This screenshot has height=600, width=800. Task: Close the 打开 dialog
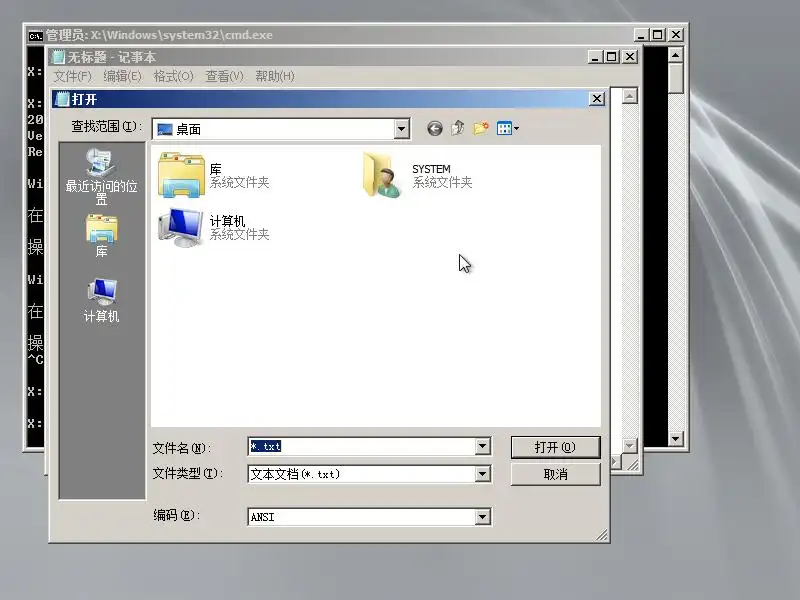pyautogui.click(x=596, y=98)
